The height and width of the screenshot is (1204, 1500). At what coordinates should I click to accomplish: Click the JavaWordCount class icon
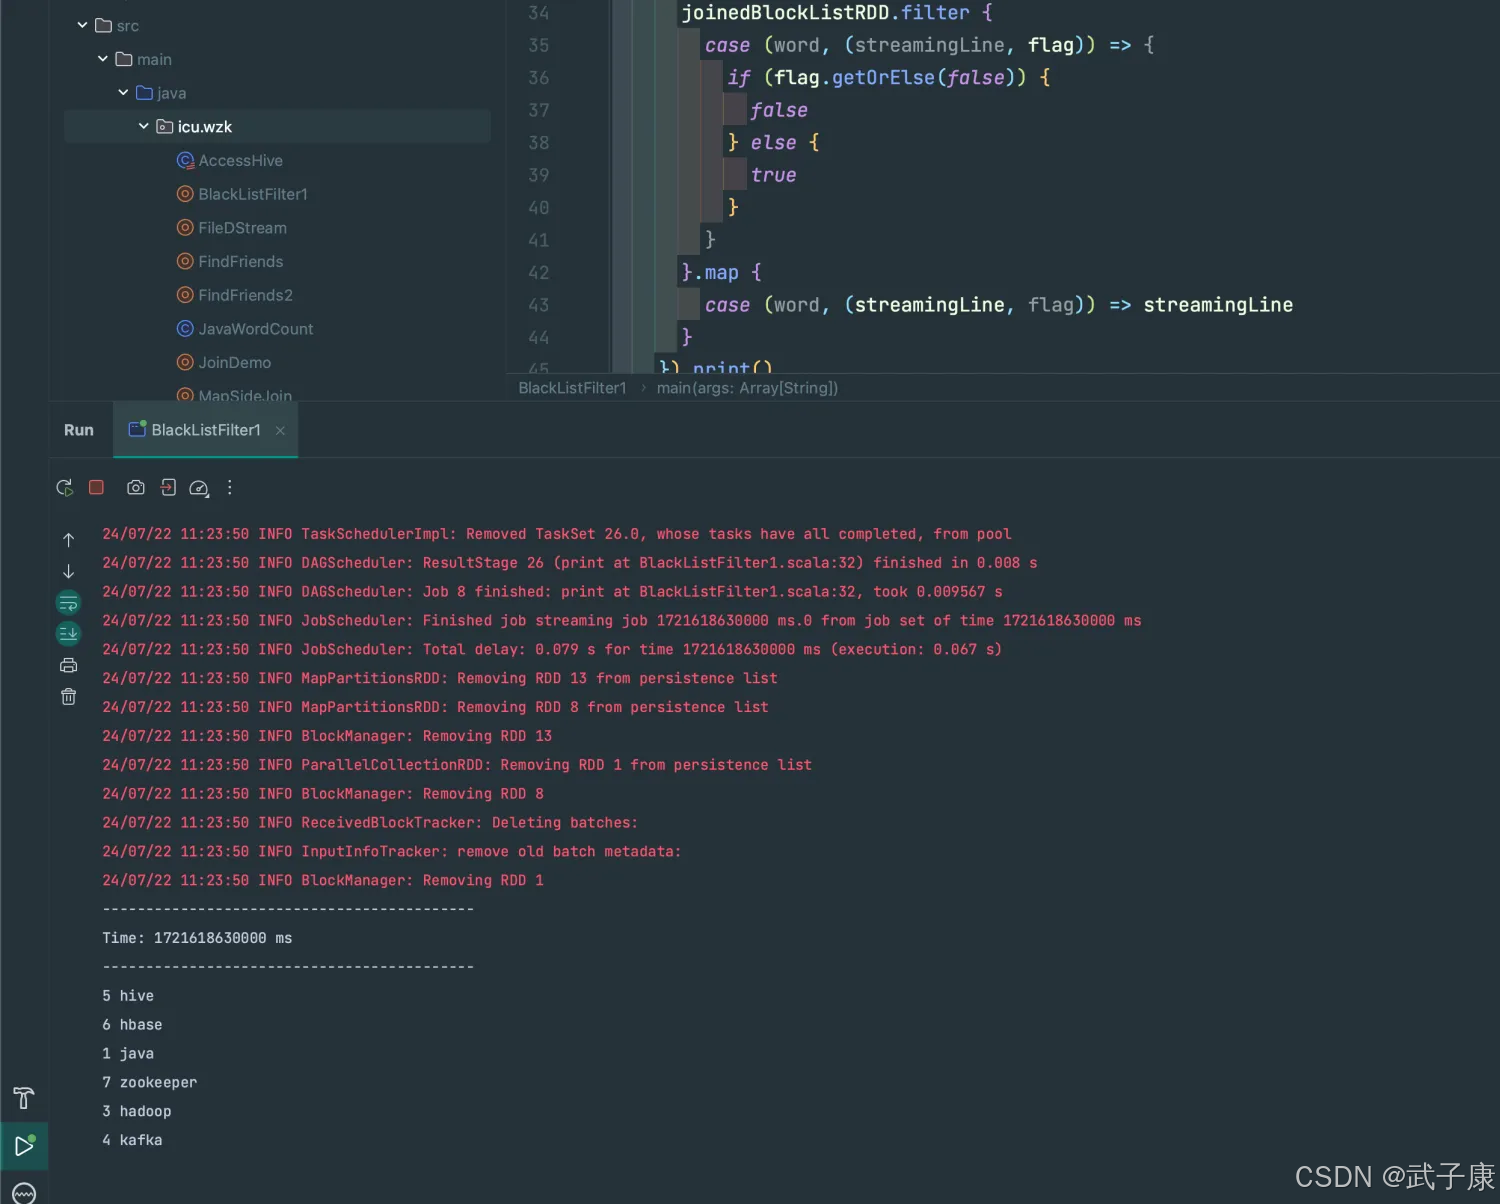click(x=185, y=329)
